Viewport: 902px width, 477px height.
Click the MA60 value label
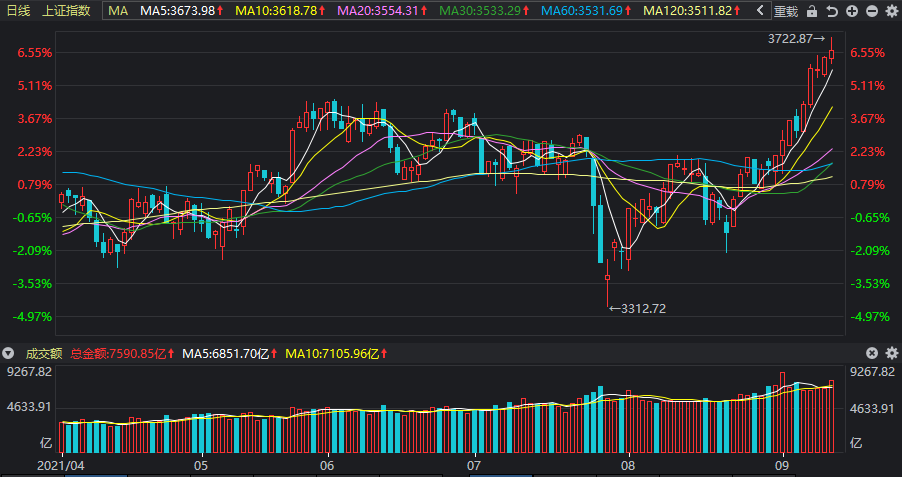tap(587, 10)
